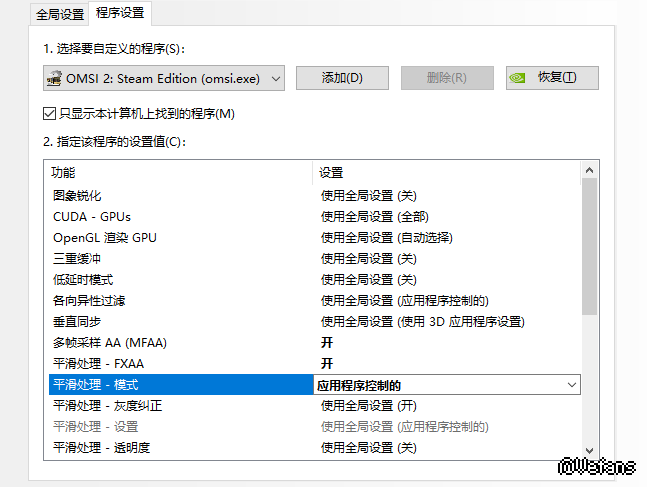Click the OMSI 2 program icon in dropdown
This screenshot has height=487, width=647.
55,78
